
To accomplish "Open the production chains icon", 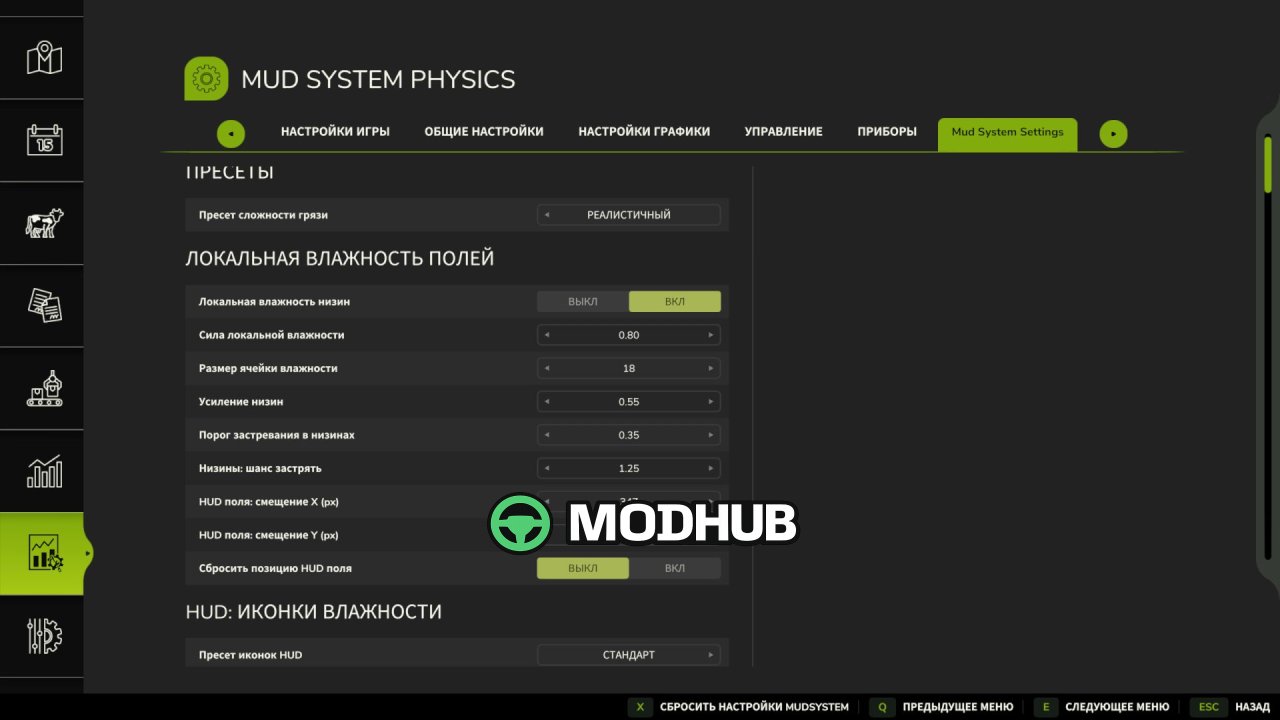I will coord(44,388).
